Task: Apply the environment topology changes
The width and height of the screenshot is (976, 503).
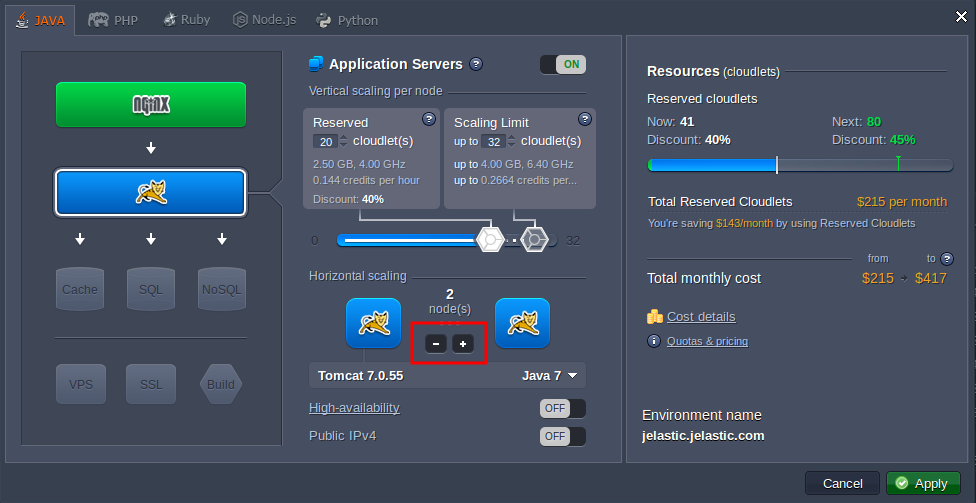Action: click(x=923, y=483)
